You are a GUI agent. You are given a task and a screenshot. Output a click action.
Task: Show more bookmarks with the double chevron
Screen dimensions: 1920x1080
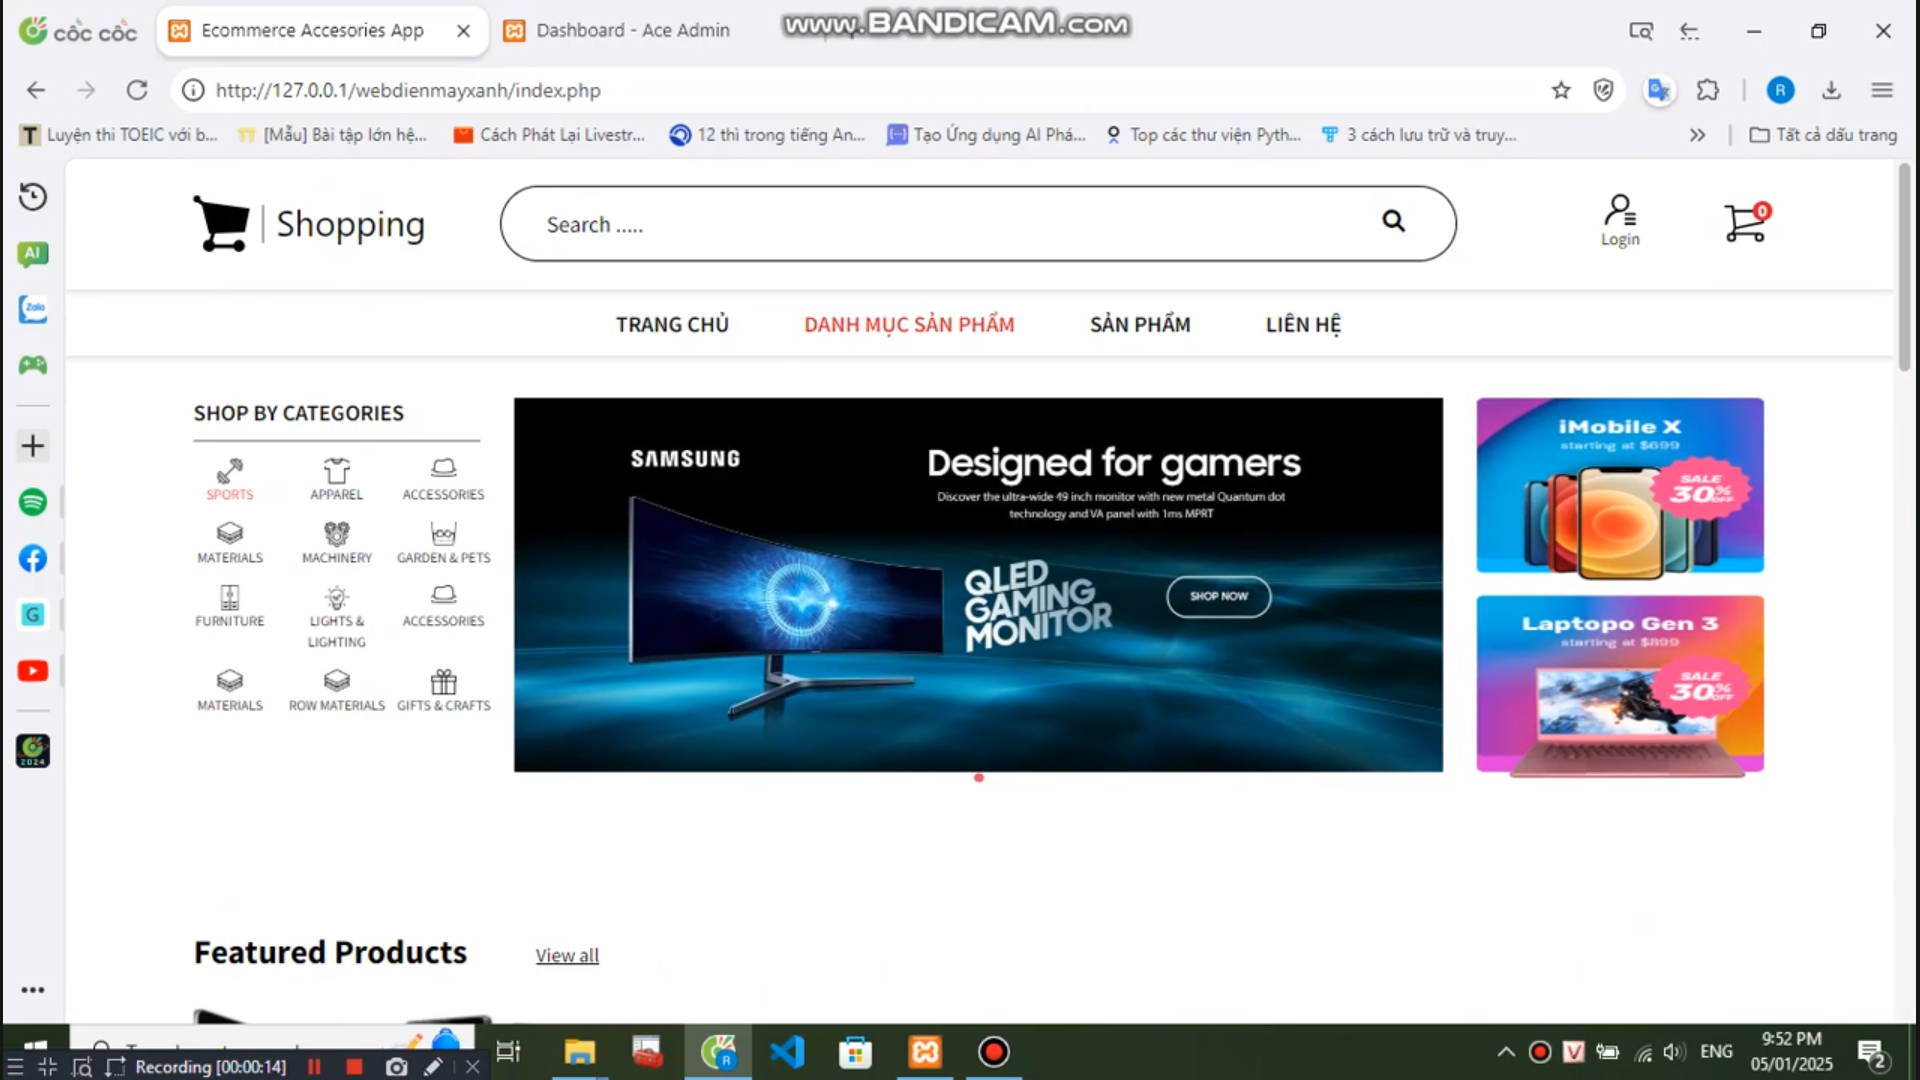click(x=1697, y=135)
